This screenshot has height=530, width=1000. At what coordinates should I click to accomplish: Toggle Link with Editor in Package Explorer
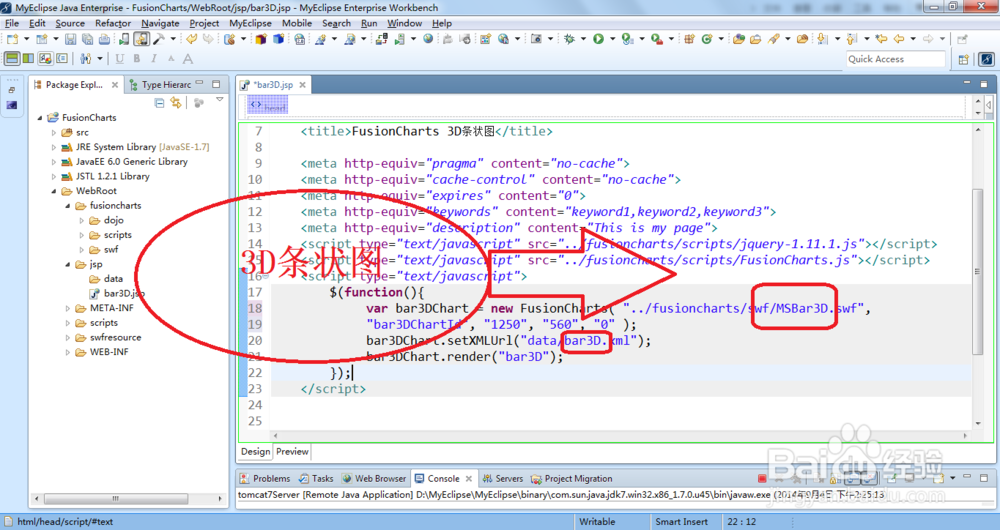[x=175, y=103]
